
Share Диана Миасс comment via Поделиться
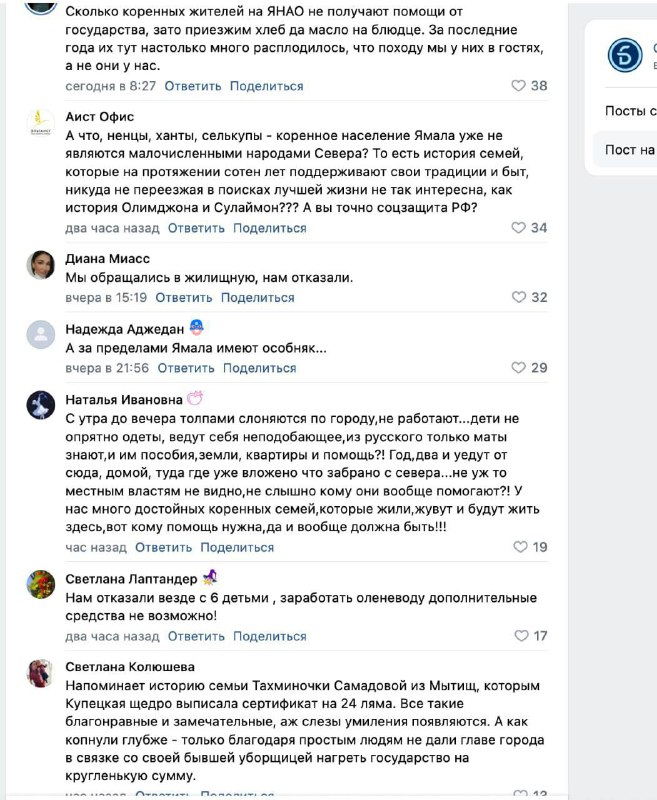258,297
